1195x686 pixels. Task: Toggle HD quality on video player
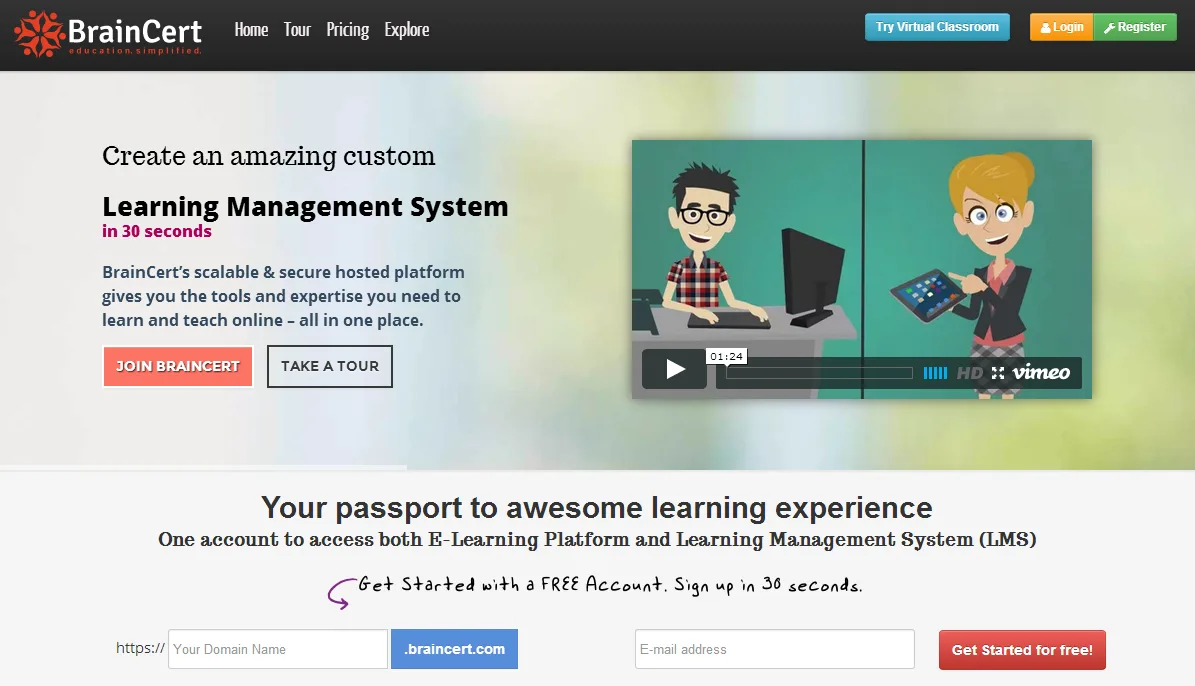tap(969, 373)
